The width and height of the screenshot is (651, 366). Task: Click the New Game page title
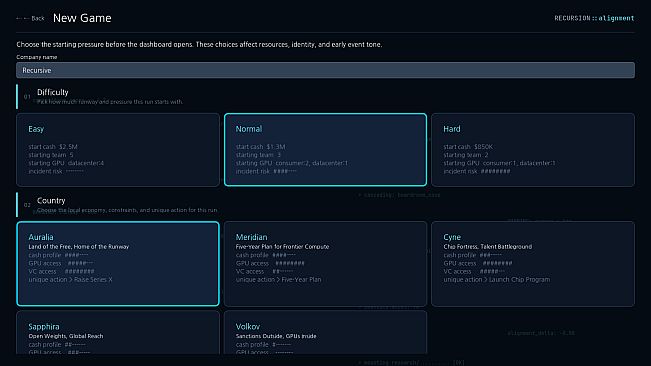(x=82, y=18)
